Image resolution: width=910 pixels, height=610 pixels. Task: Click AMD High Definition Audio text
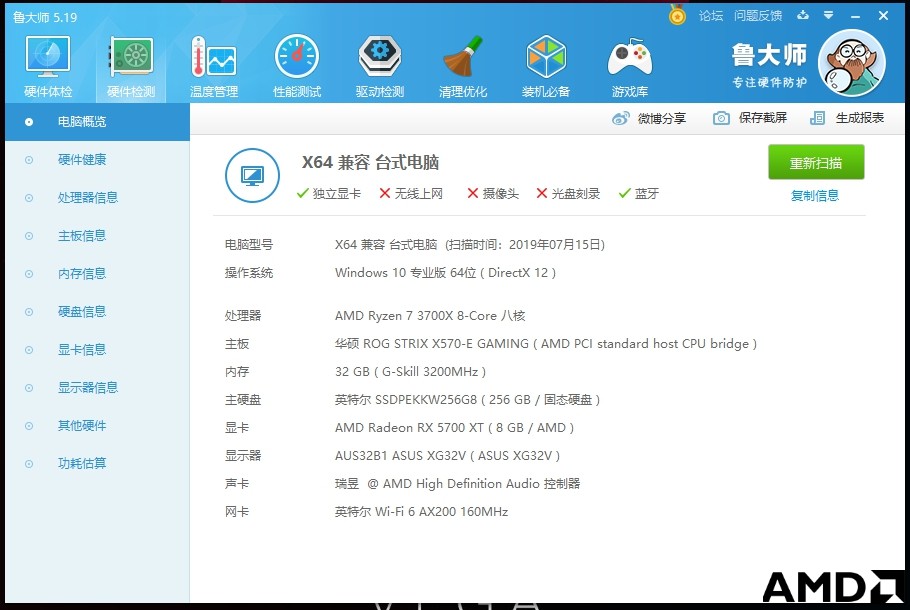[x=457, y=483]
